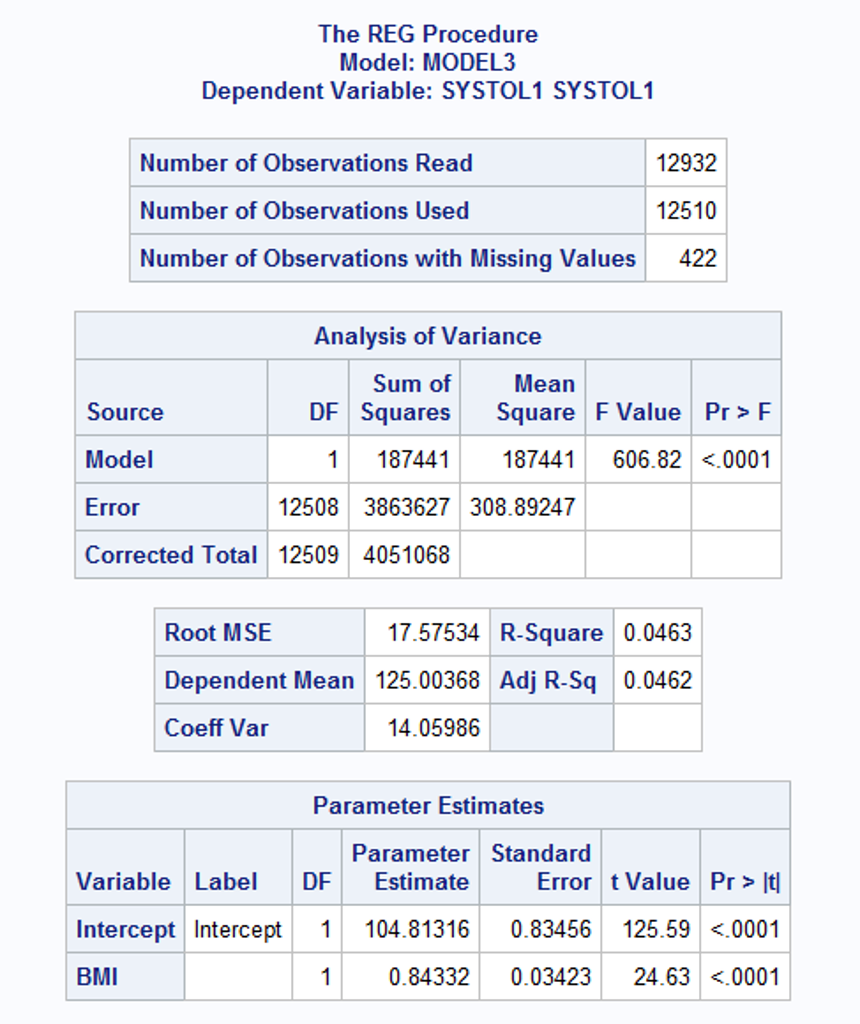Select the Dependent Variable SYSTOL1 heading line
The image size is (860, 1024).
[x=428, y=91]
